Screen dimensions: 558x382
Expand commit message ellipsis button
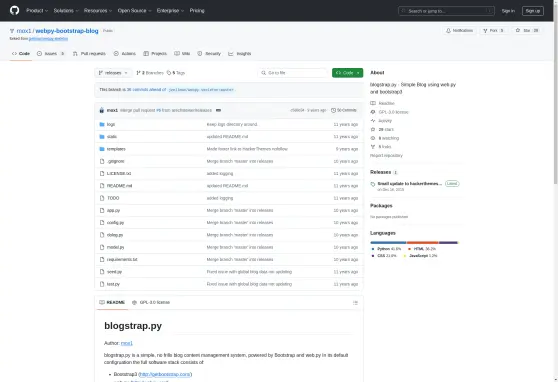coord(219,110)
